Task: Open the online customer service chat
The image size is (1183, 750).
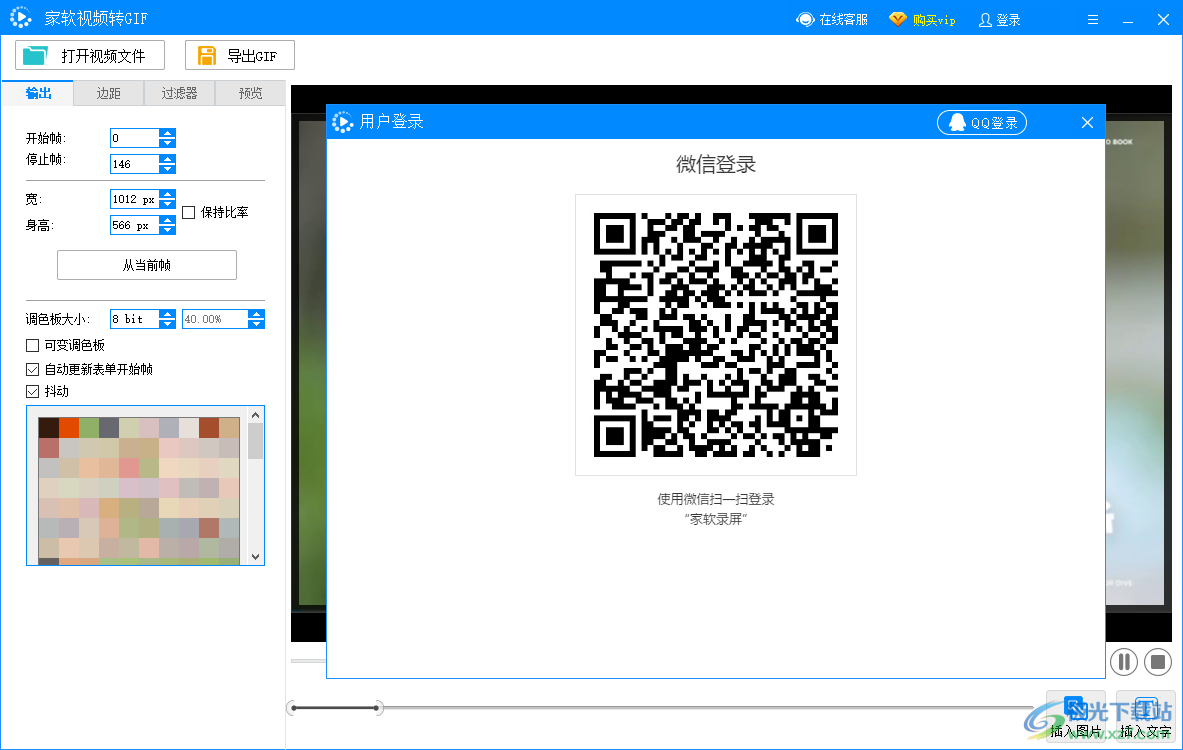Action: point(832,20)
